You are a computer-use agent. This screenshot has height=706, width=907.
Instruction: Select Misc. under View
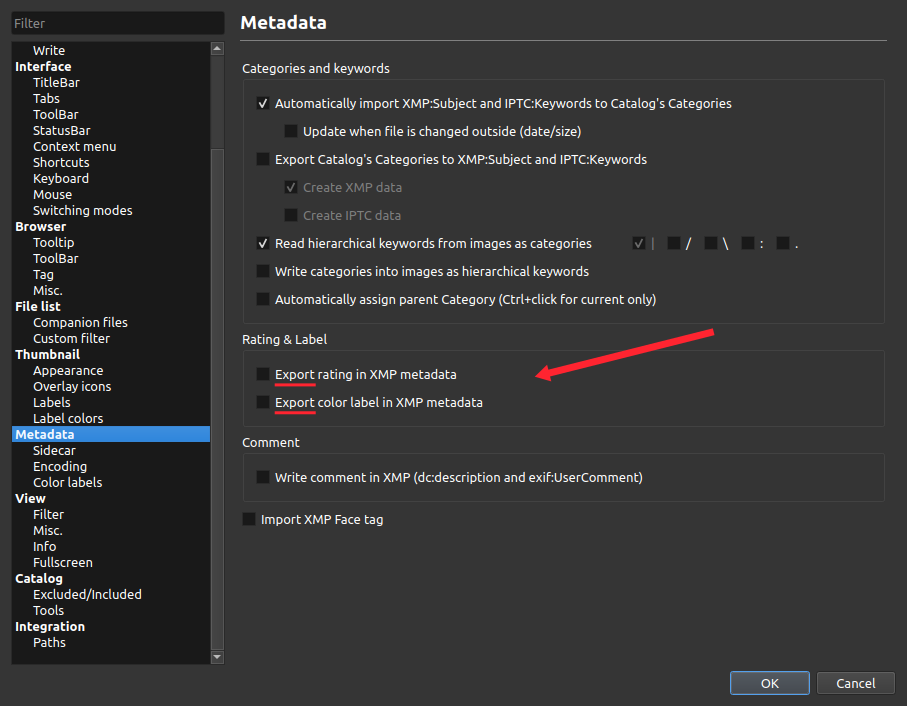47,530
